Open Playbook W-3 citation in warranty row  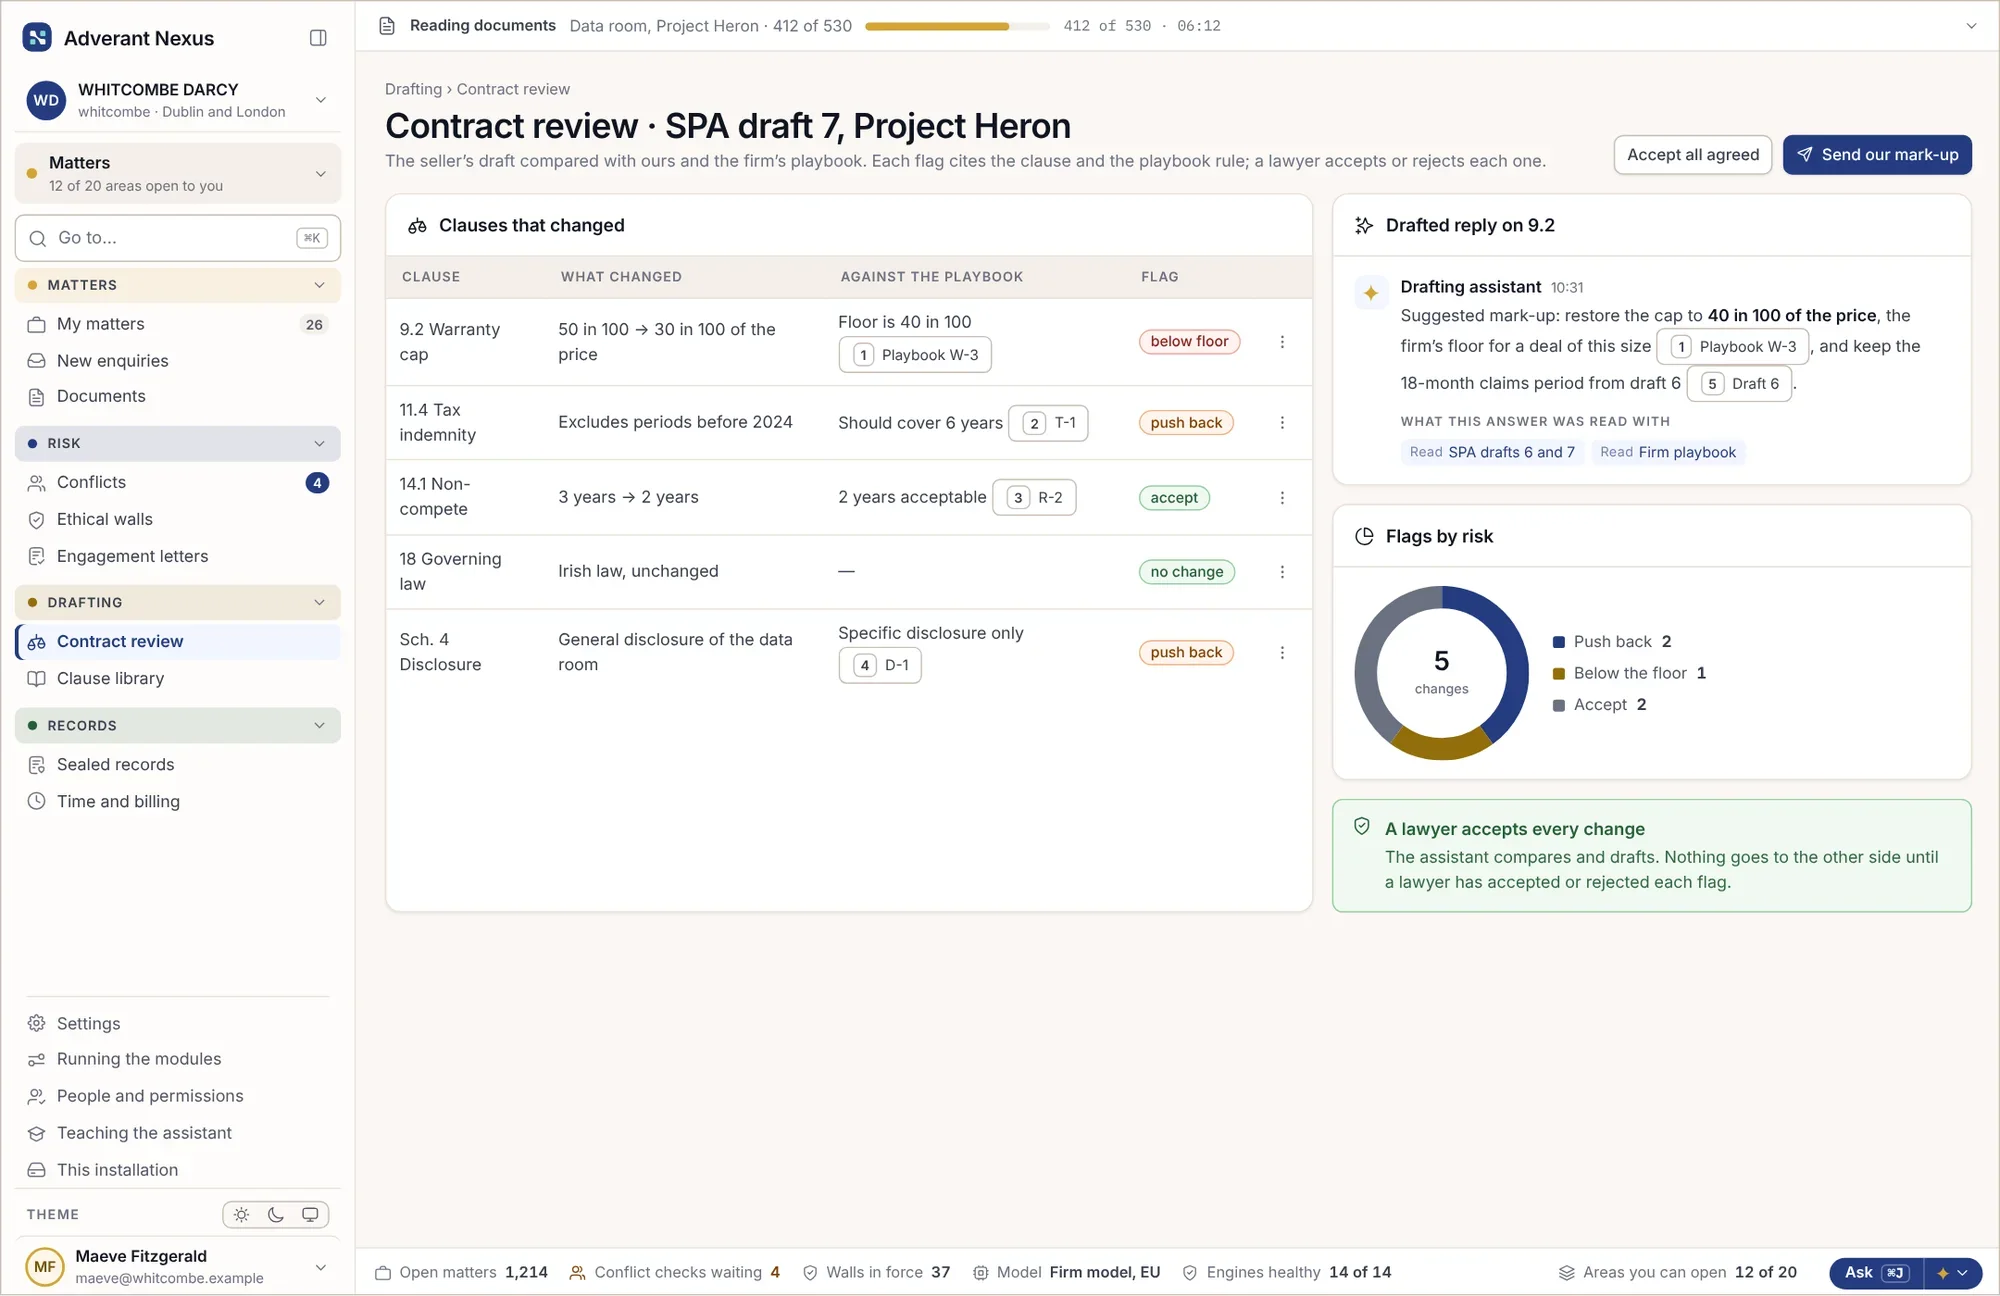pos(915,355)
